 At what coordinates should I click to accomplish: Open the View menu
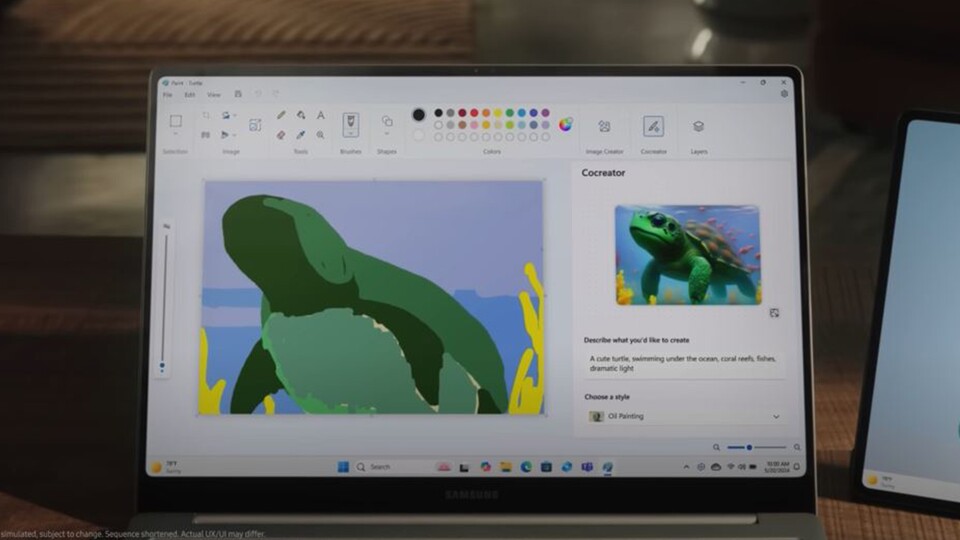[213, 95]
